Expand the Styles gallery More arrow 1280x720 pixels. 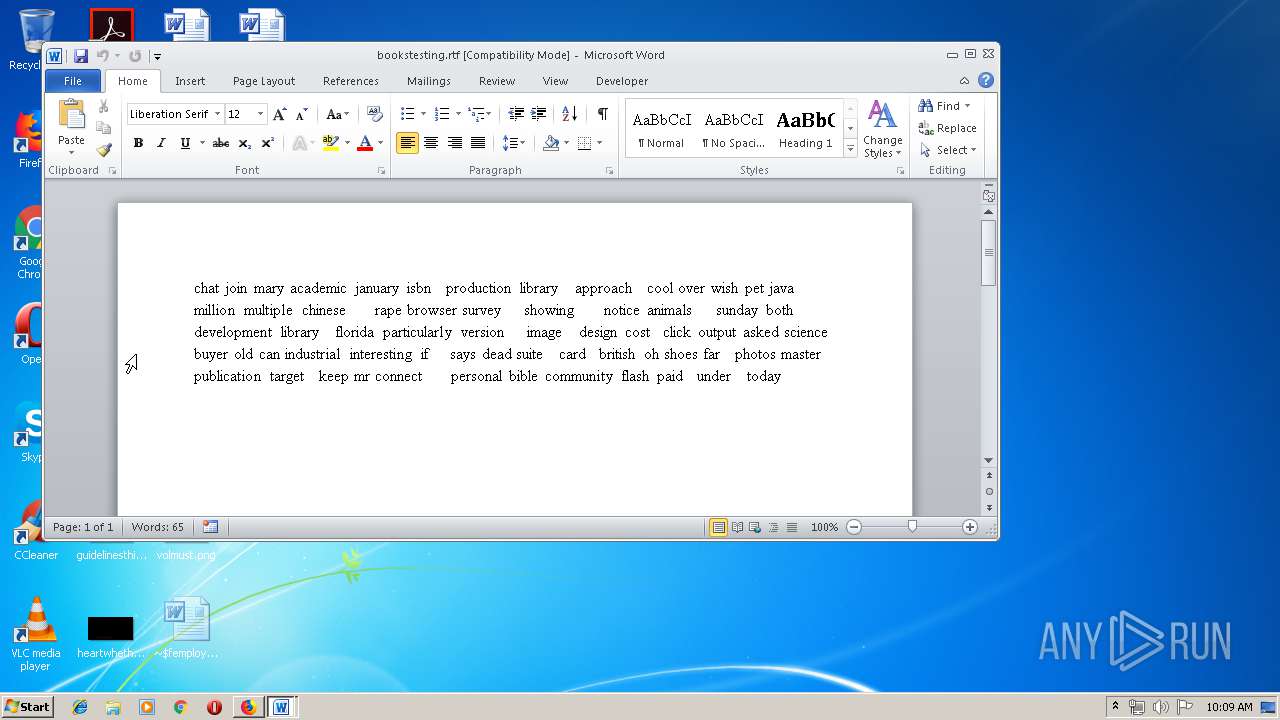[x=851, y=148]
